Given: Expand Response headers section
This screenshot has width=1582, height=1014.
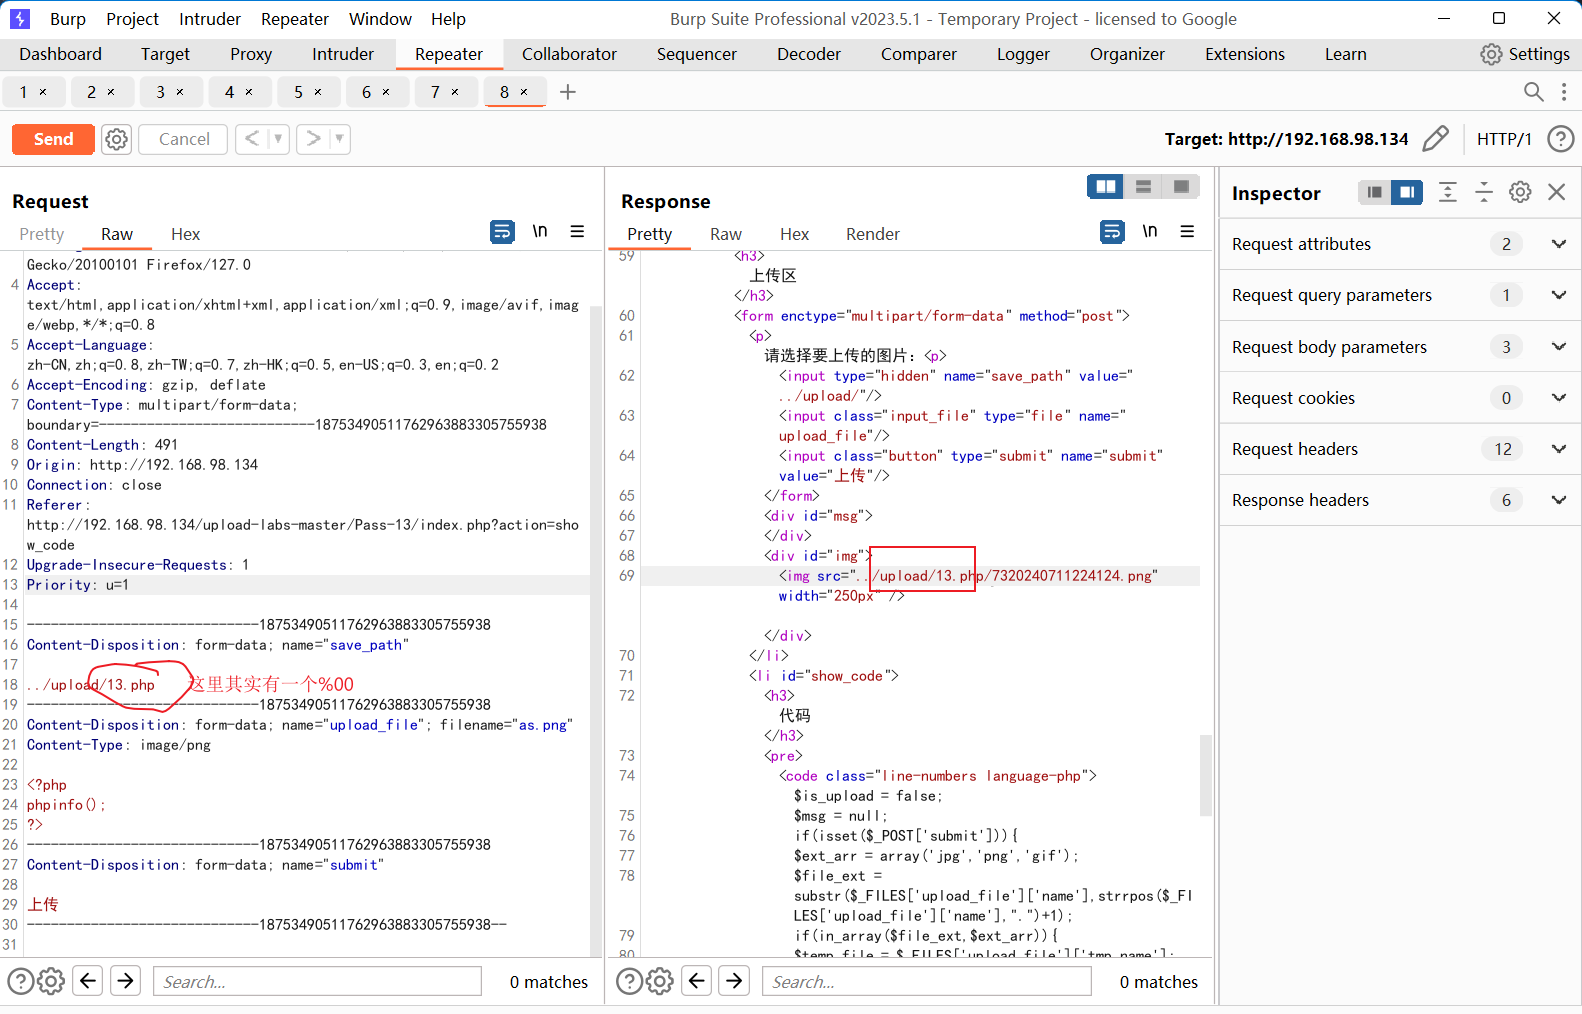Looking at the screenshot, I should [1400, 500].
